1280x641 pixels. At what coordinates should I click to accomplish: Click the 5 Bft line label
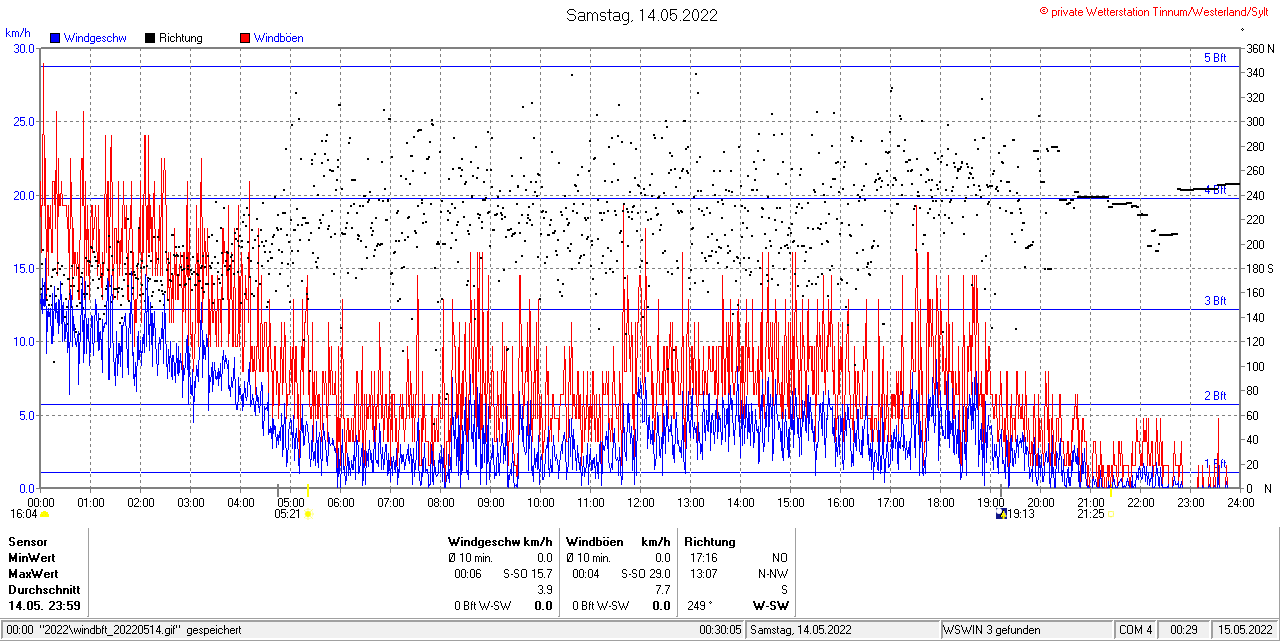1214,58
